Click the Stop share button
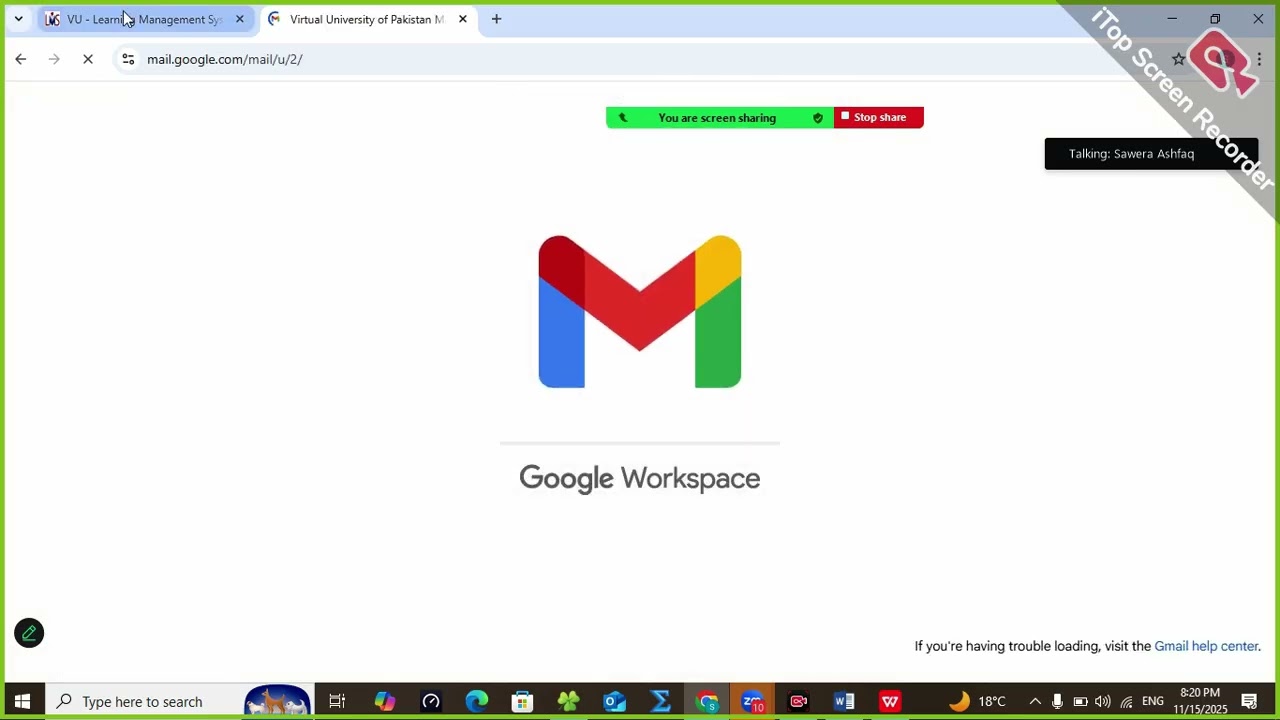The width and height of the screenshot is (1280, 720). point(879,117)
